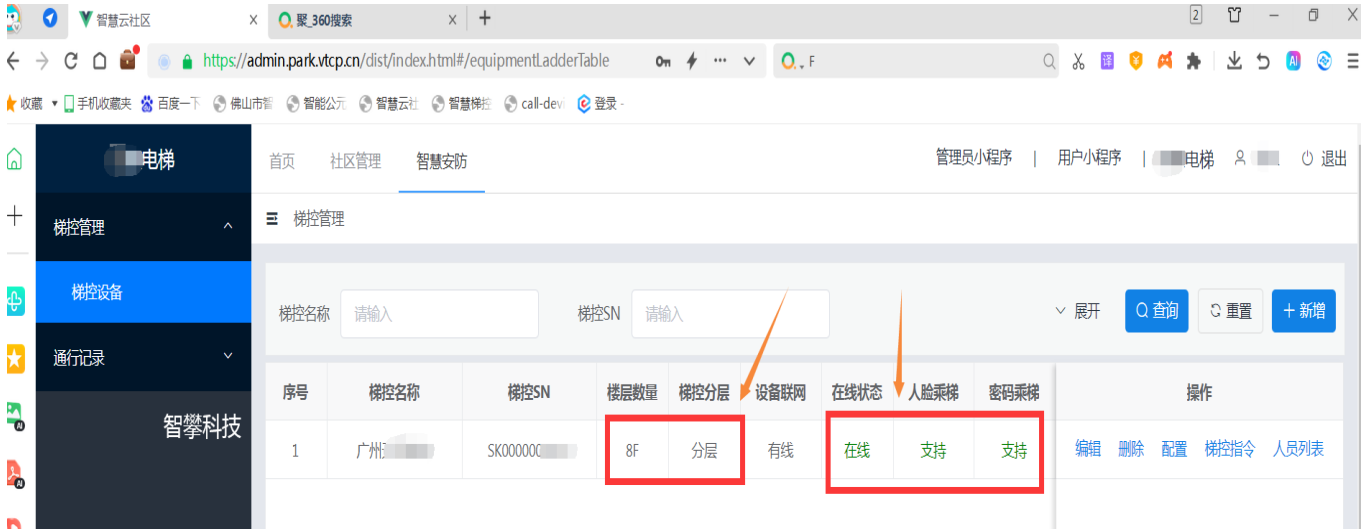Click the sidebar plus icon
Viewport: 1368px width, 531px height.
tap(15, 215)
